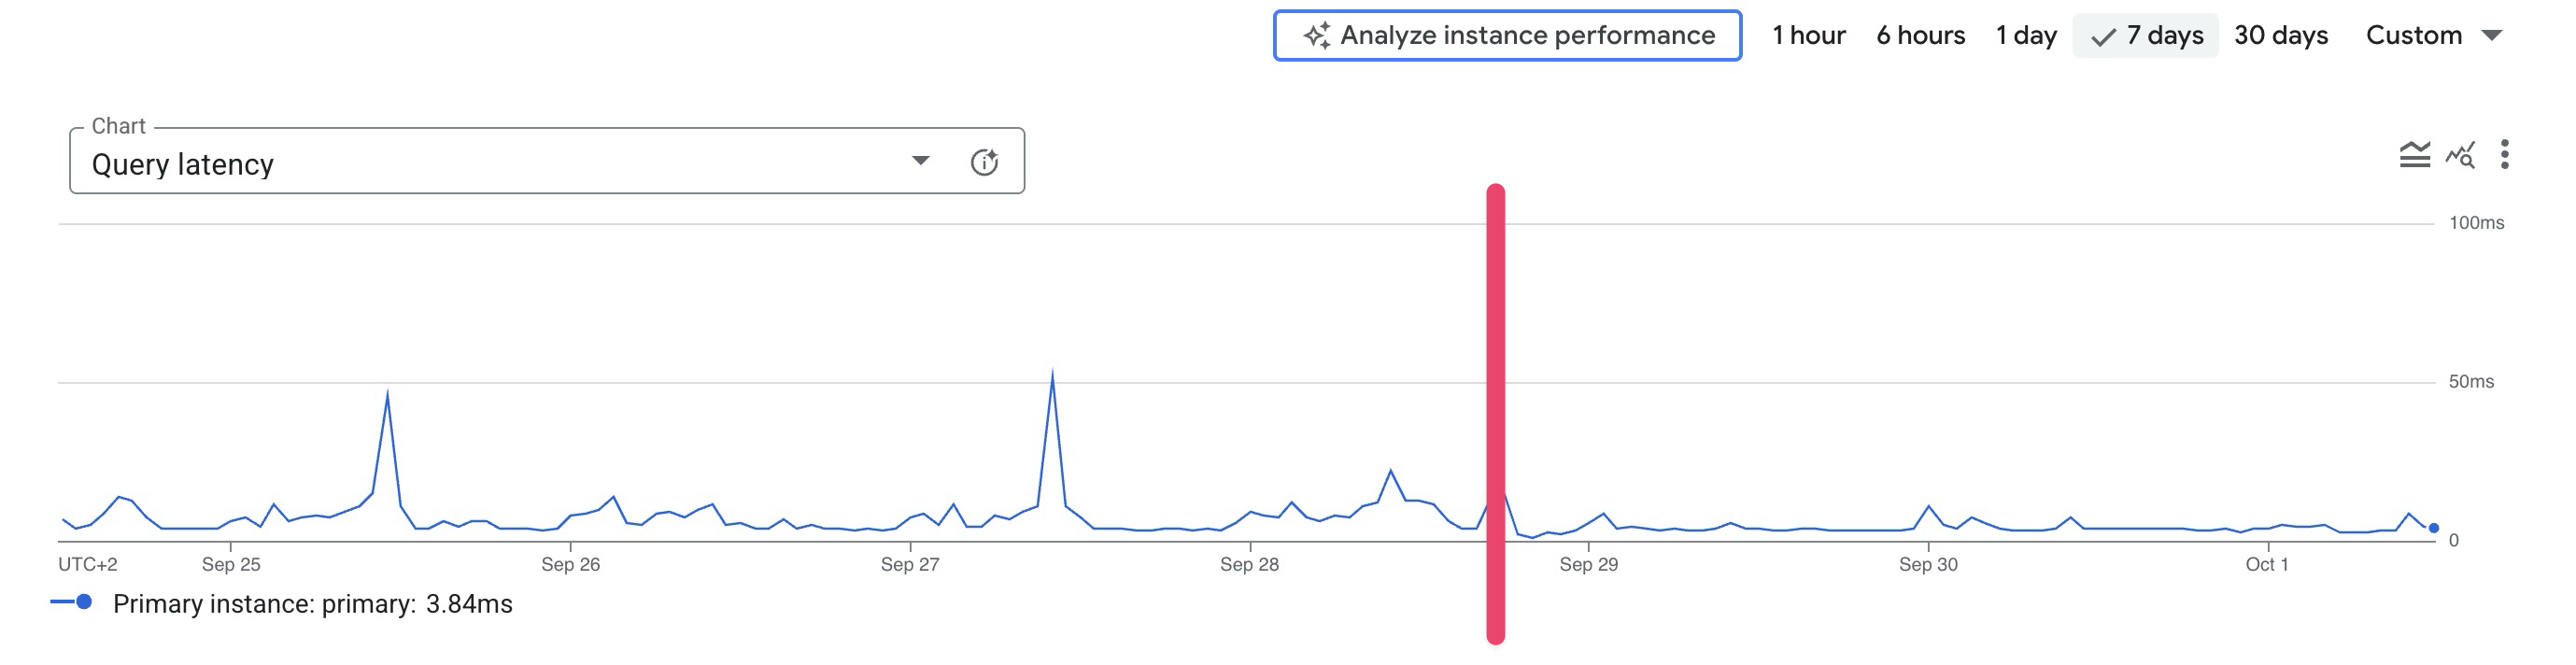
Task: Select the 6 hours time range
Action: pyautogui.click(x=1920, y=36)
